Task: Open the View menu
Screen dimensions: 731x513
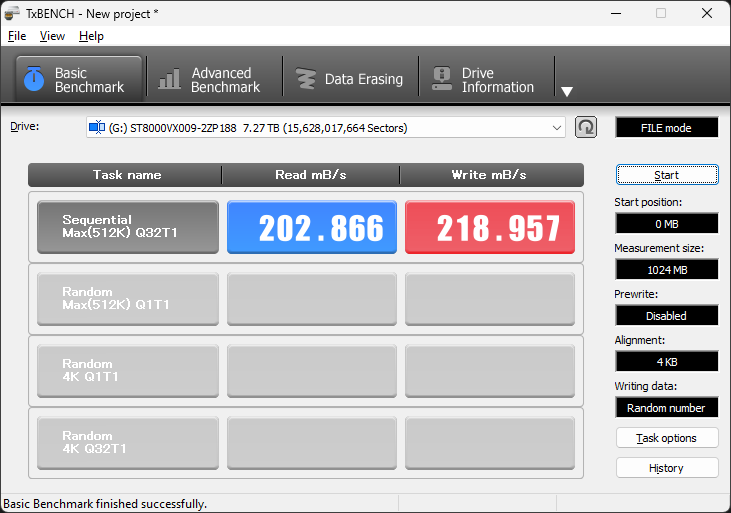Action: (52, 36)
